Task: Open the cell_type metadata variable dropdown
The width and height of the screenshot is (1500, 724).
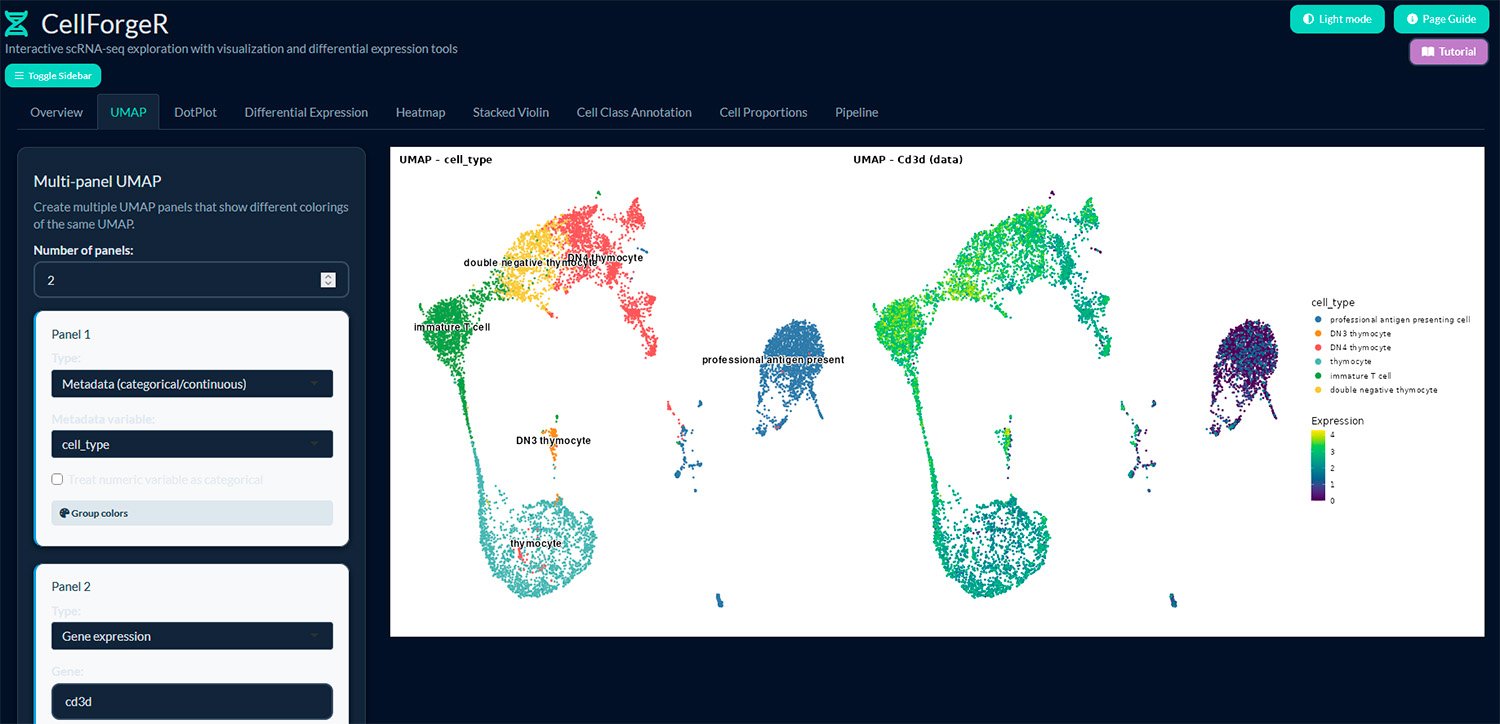Action: tap(192, 444)
